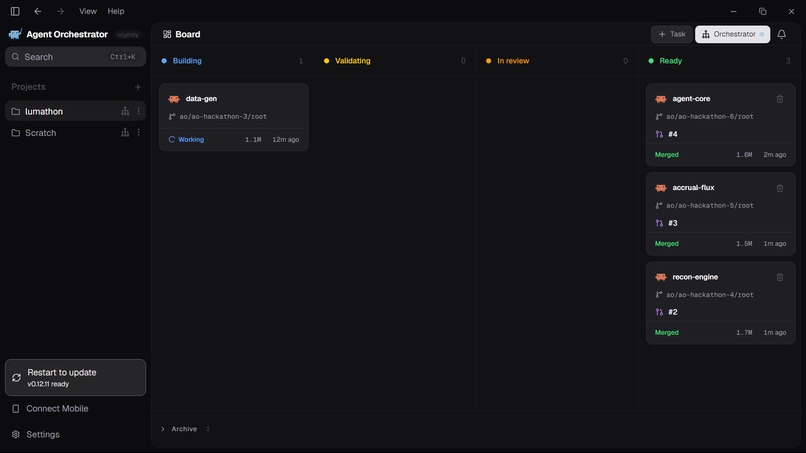Viewport: 806px width, 453px height.
Task: Open more options for lumathon project
Action: coord(138,111)
